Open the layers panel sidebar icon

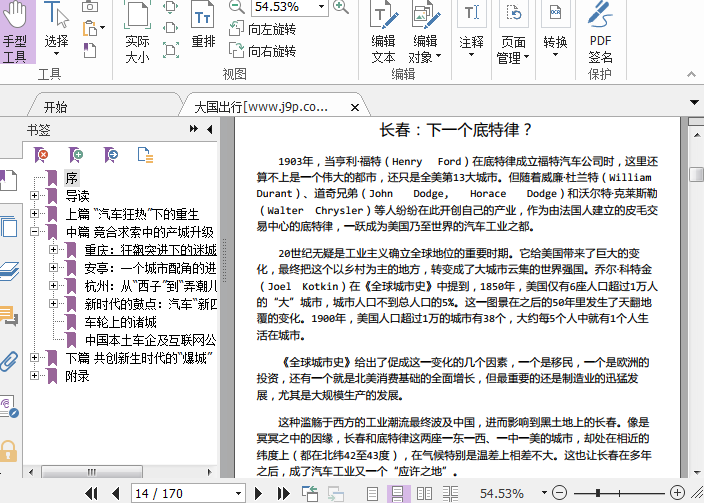(9, 272)
